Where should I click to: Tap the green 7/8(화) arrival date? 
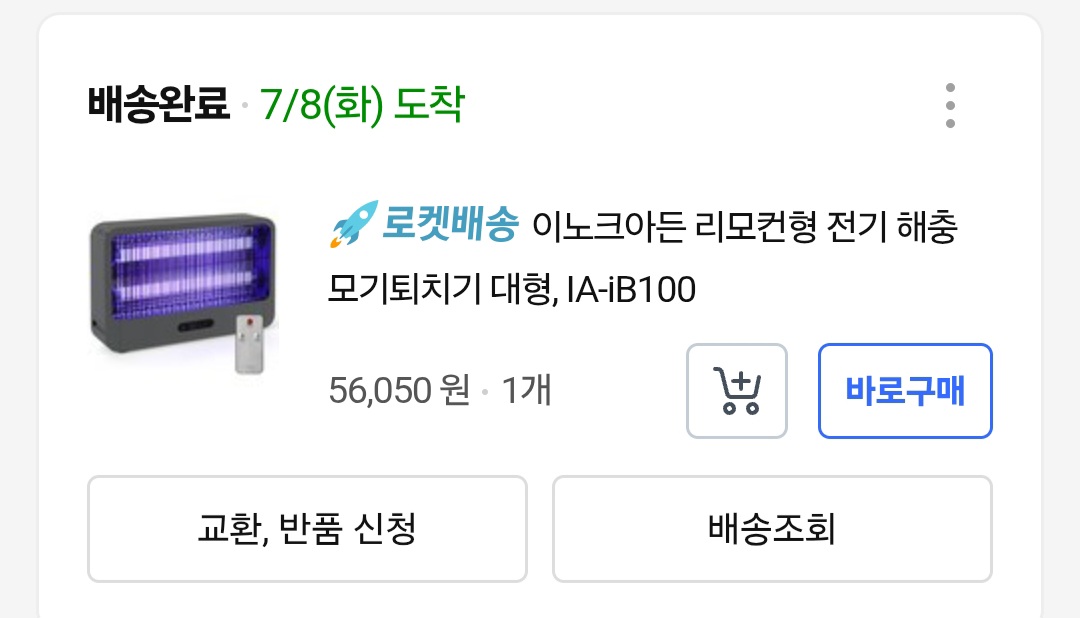pos(322,104)
